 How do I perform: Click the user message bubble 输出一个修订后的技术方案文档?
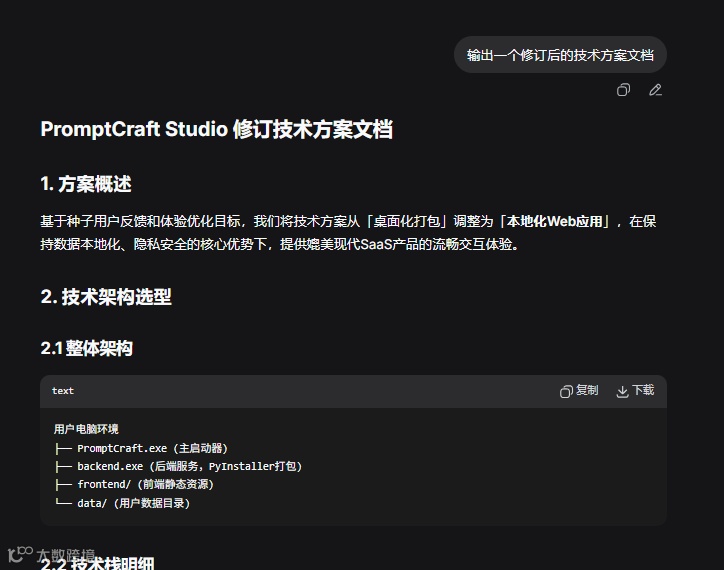click(560, 55)
